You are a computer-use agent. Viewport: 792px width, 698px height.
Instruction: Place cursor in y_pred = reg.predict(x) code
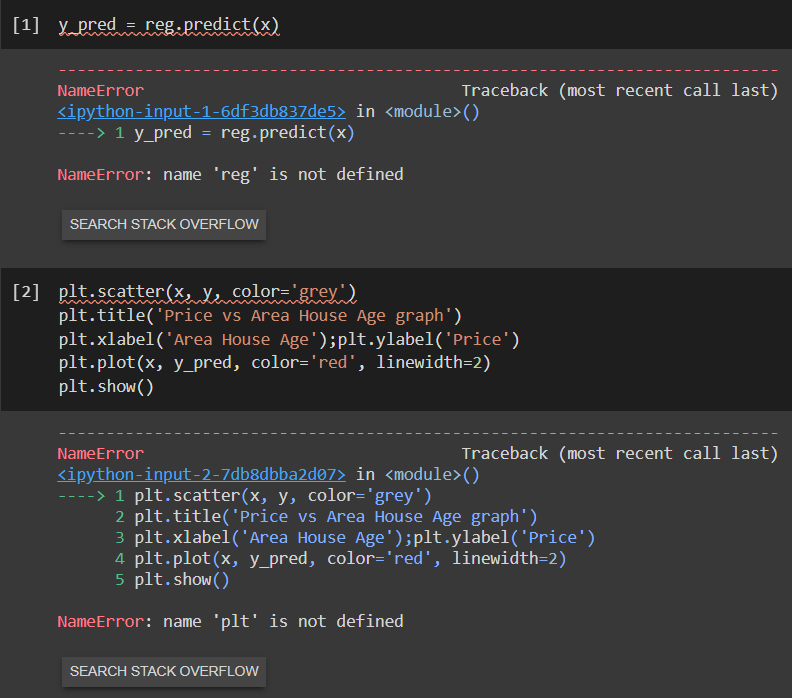tap(169, 25)
